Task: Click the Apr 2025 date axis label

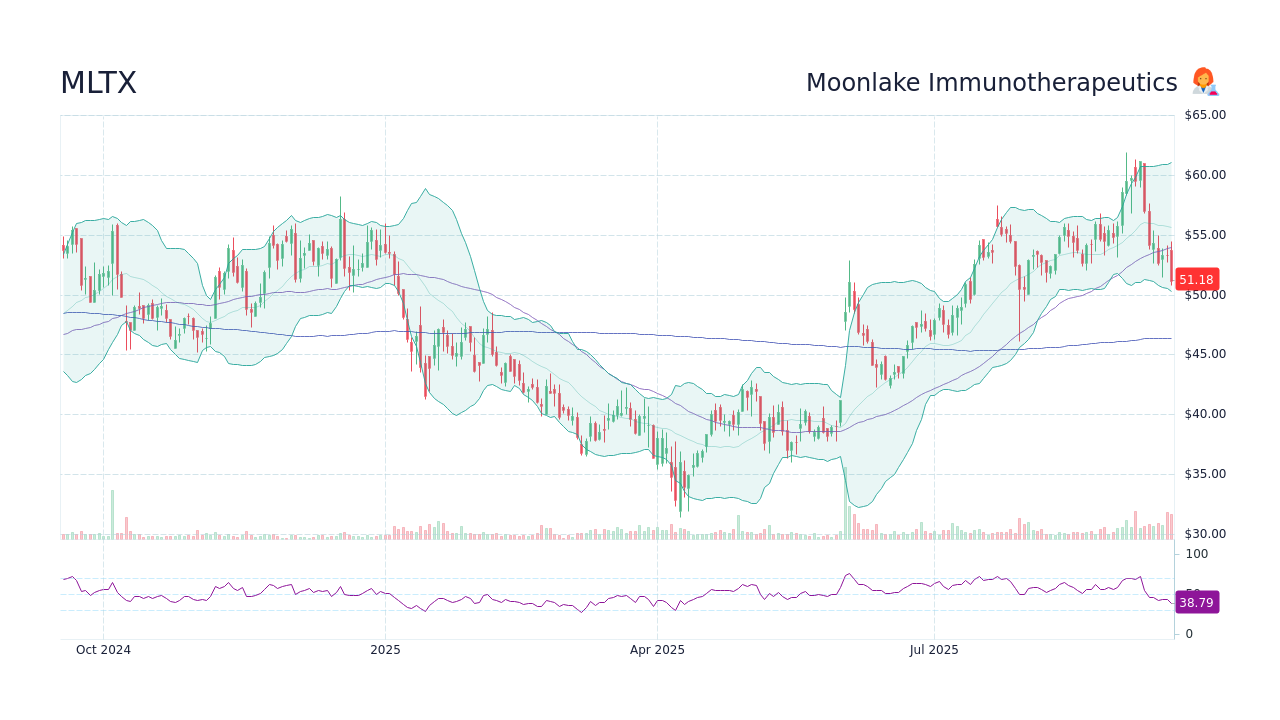Action: click(657, 650)
